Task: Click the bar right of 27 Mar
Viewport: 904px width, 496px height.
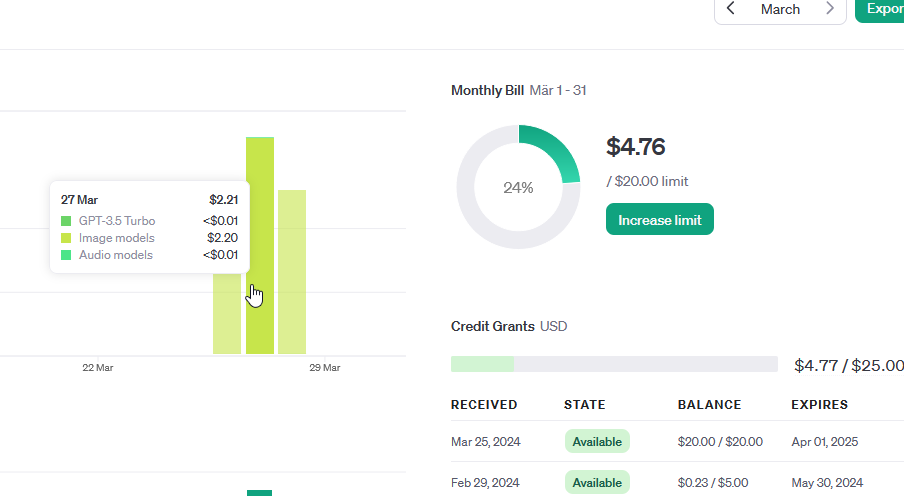Action: [x=292, y=270]
